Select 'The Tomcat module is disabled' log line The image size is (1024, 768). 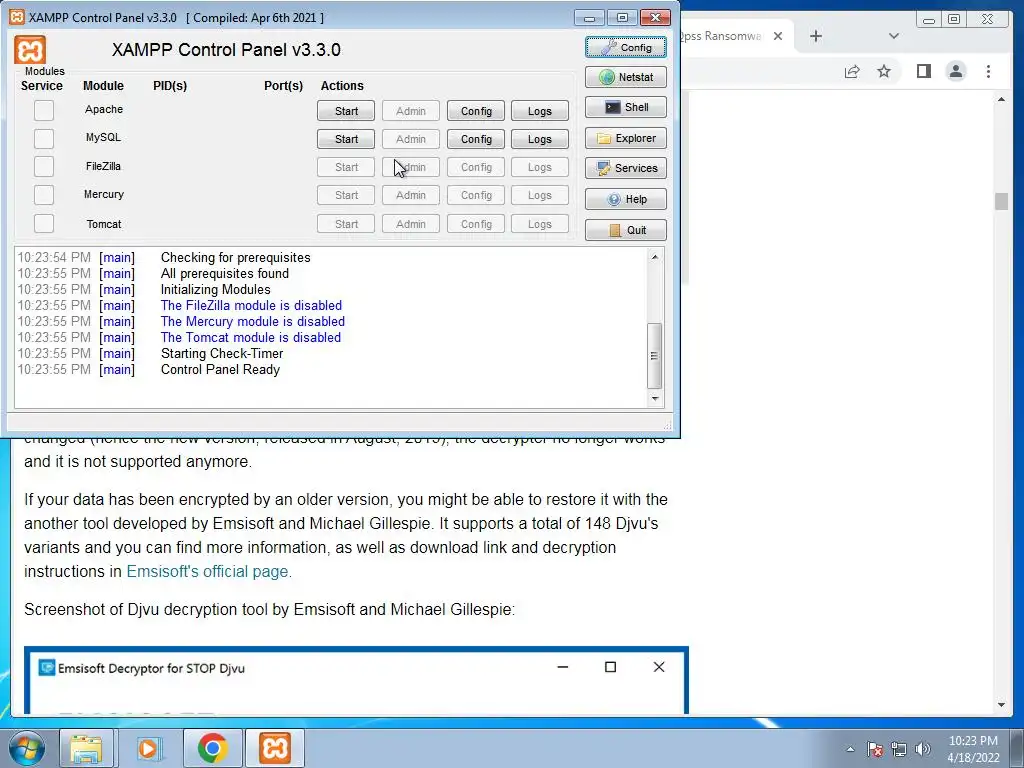click(251, 338)
